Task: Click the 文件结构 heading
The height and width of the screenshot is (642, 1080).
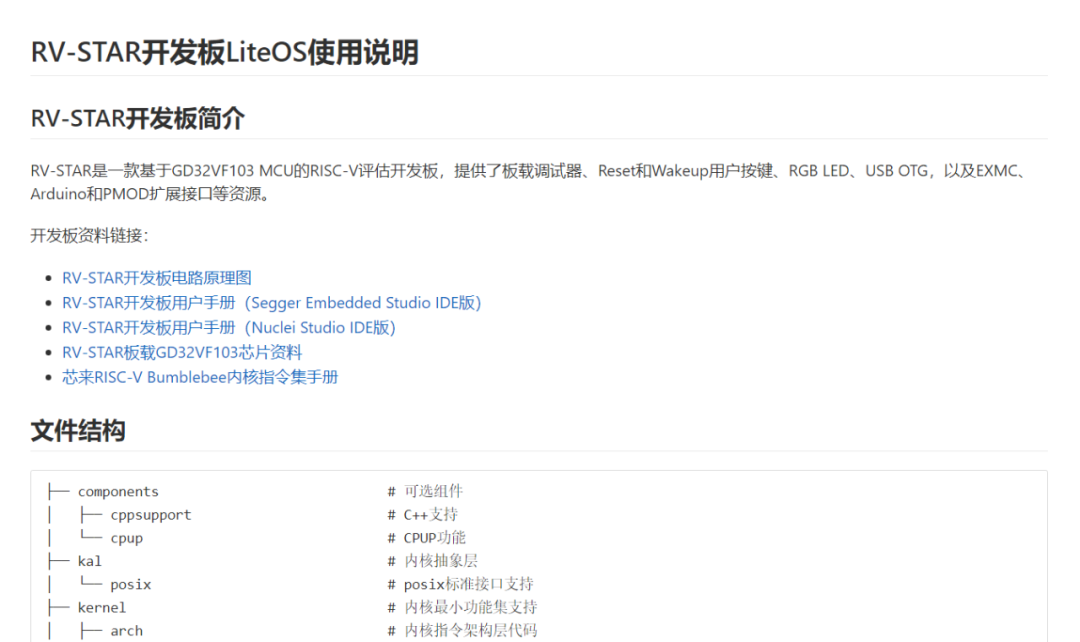Action: coord(78,431)
